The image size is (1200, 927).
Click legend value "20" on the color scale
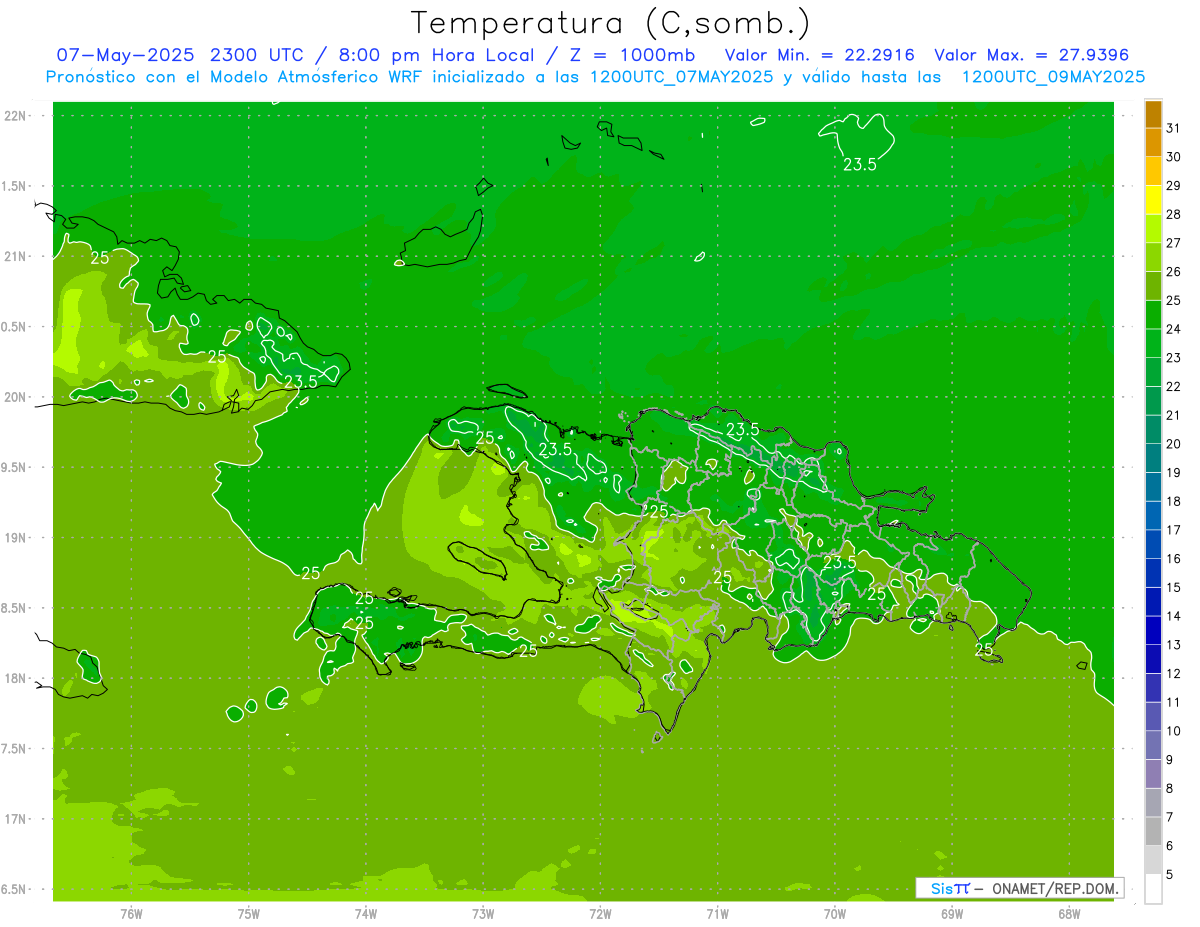[x=1173, y=444]
